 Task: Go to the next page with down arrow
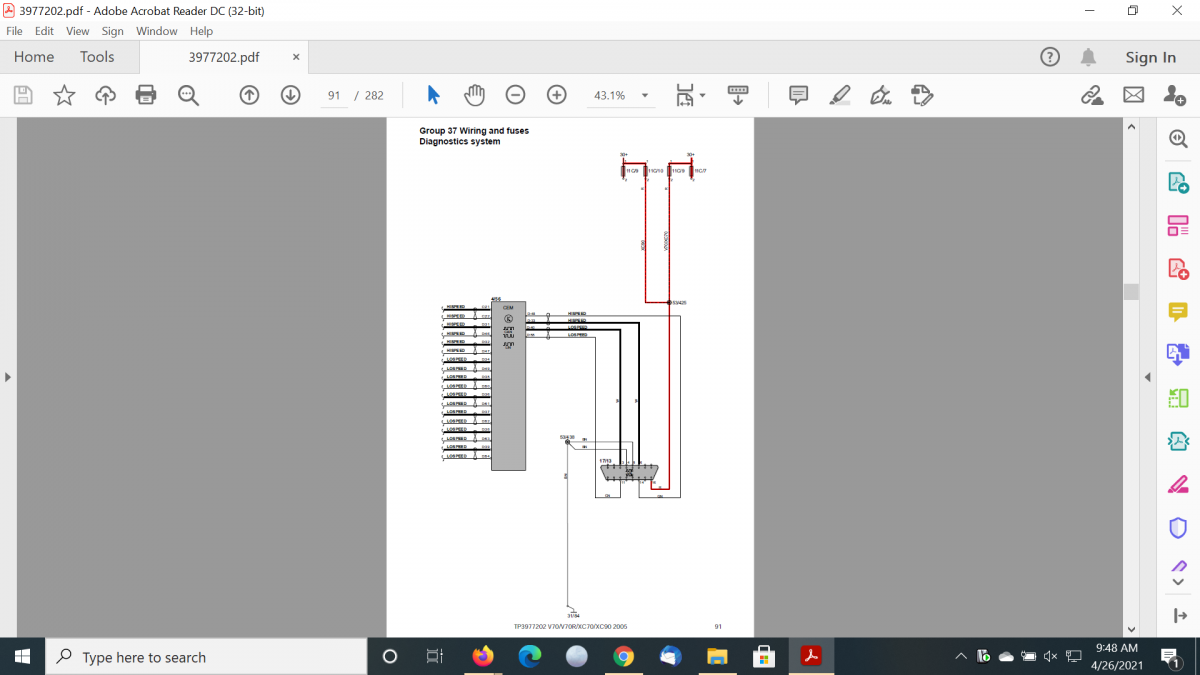point(290,95)
